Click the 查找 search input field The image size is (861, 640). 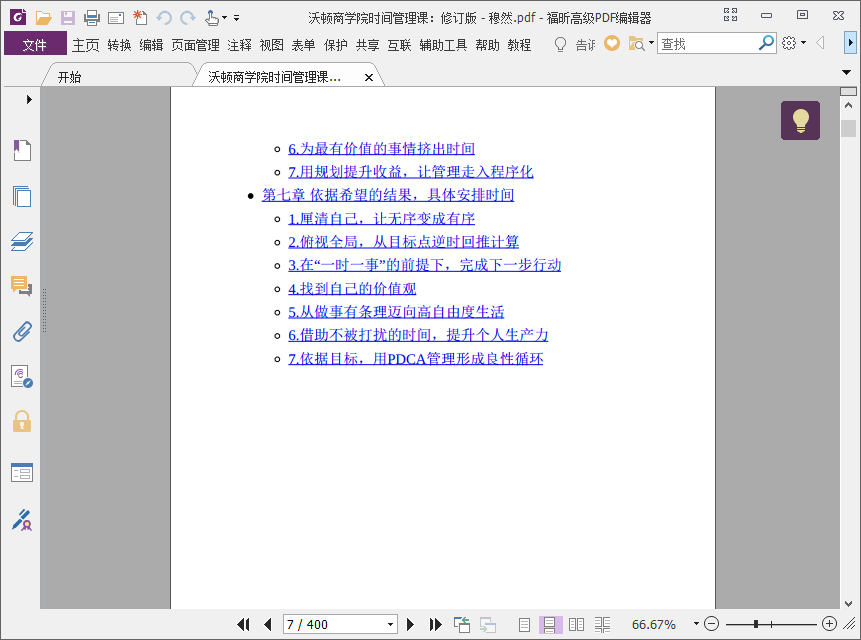[707, 43]
